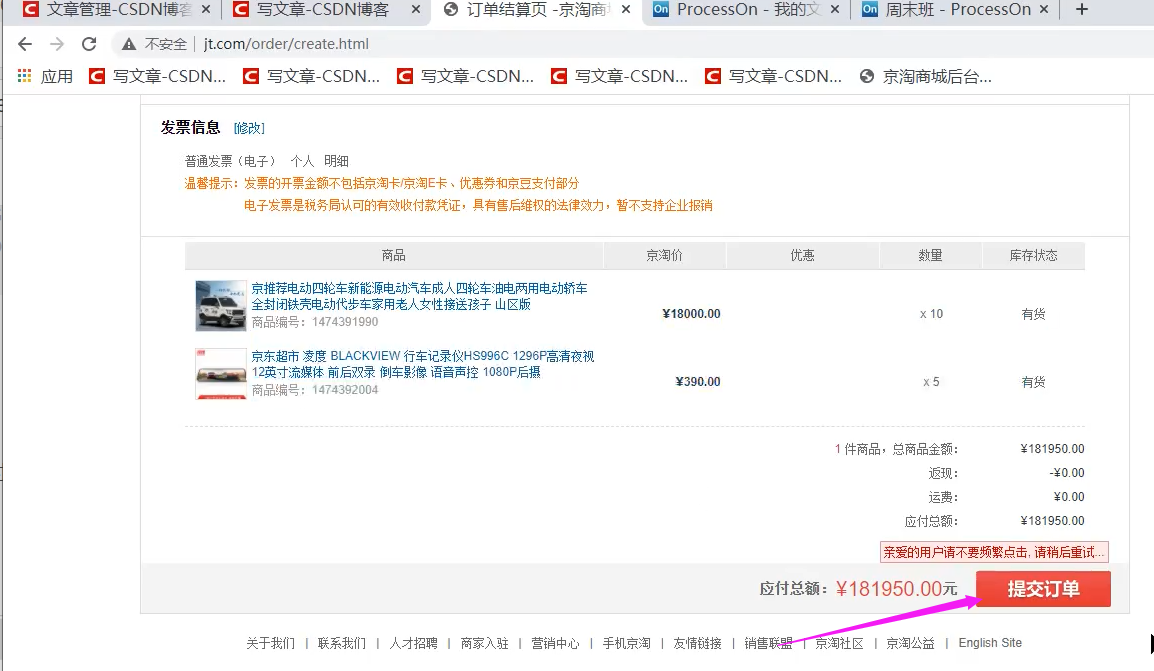1154x671 pixels.
Task: Click the red 亲爱的用户请不要频繁点击 warning message
Action: (994, 552)
